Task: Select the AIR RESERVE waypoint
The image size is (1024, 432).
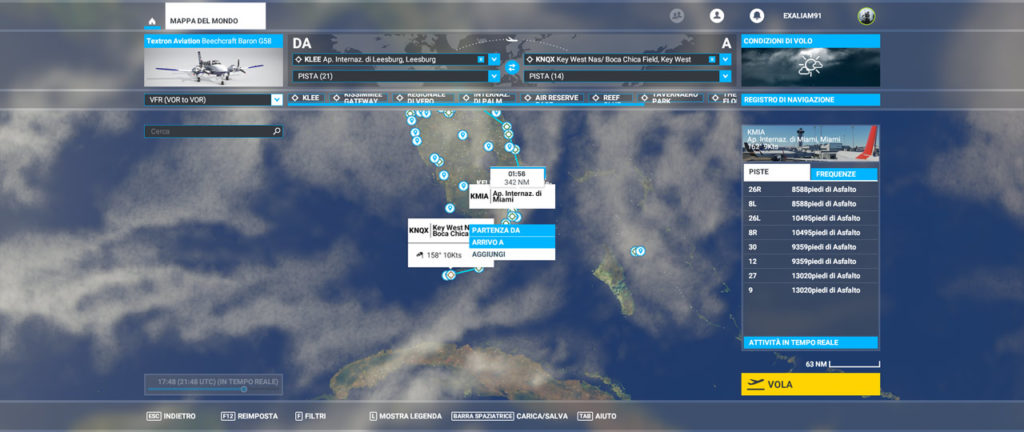Action: point(554,98)
